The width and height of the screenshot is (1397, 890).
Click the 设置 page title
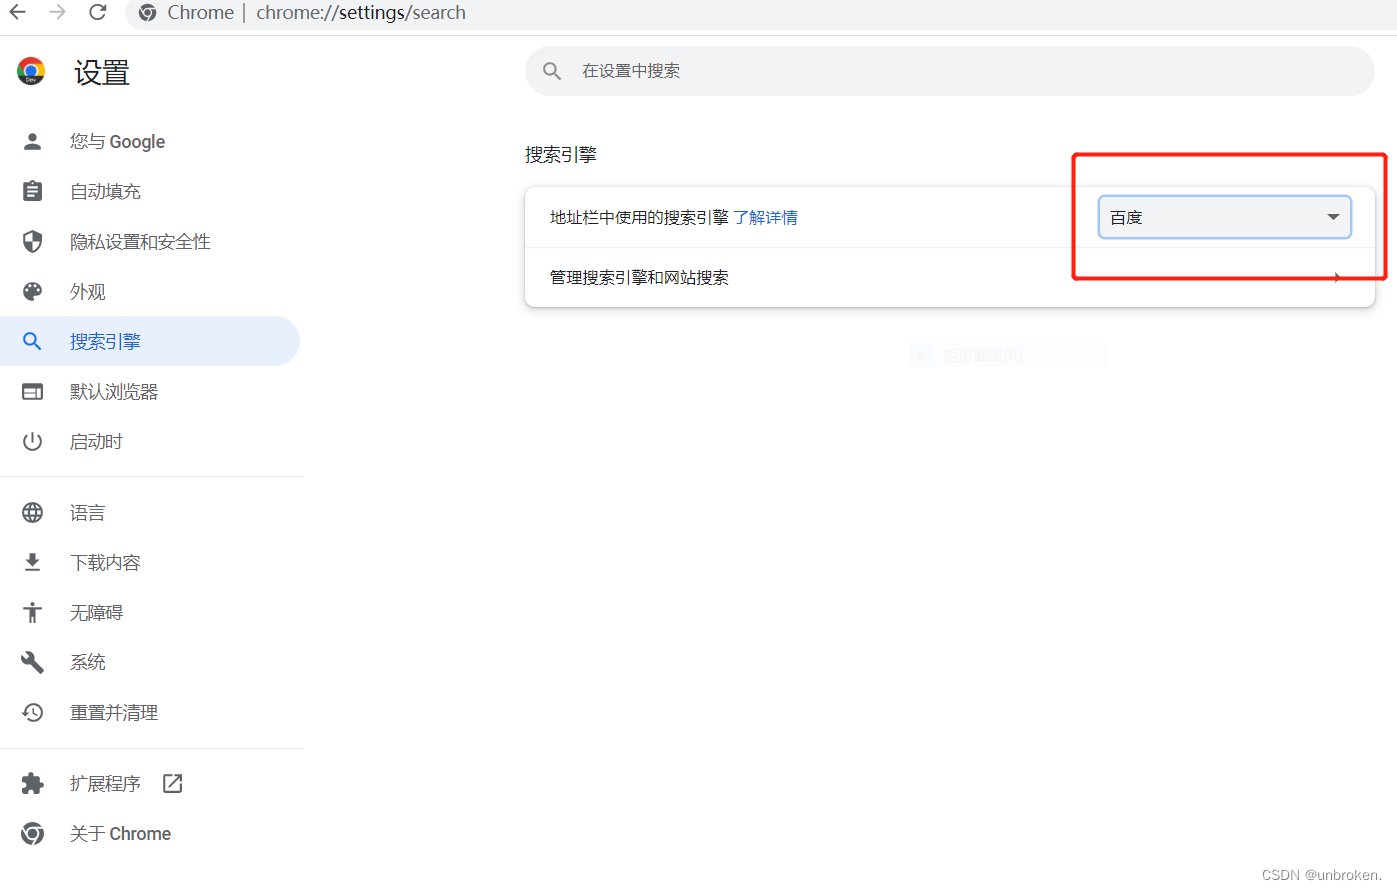click(x=102, y=72)
